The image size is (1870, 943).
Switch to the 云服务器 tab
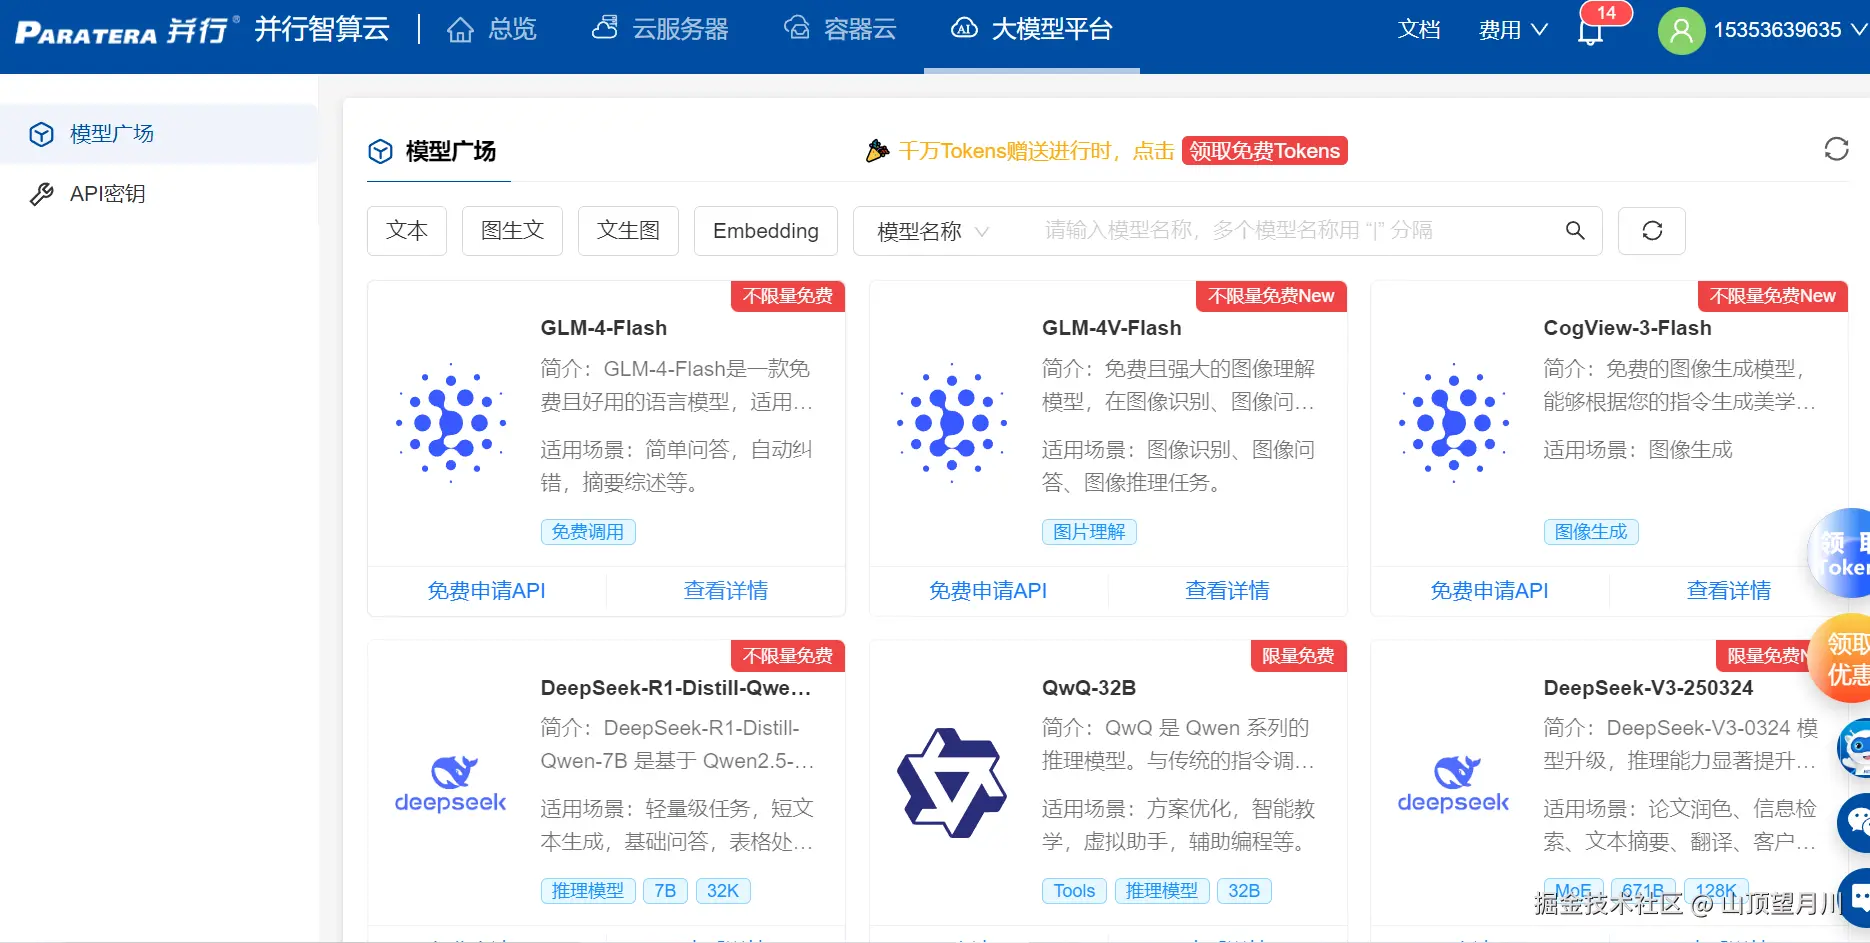660,30
